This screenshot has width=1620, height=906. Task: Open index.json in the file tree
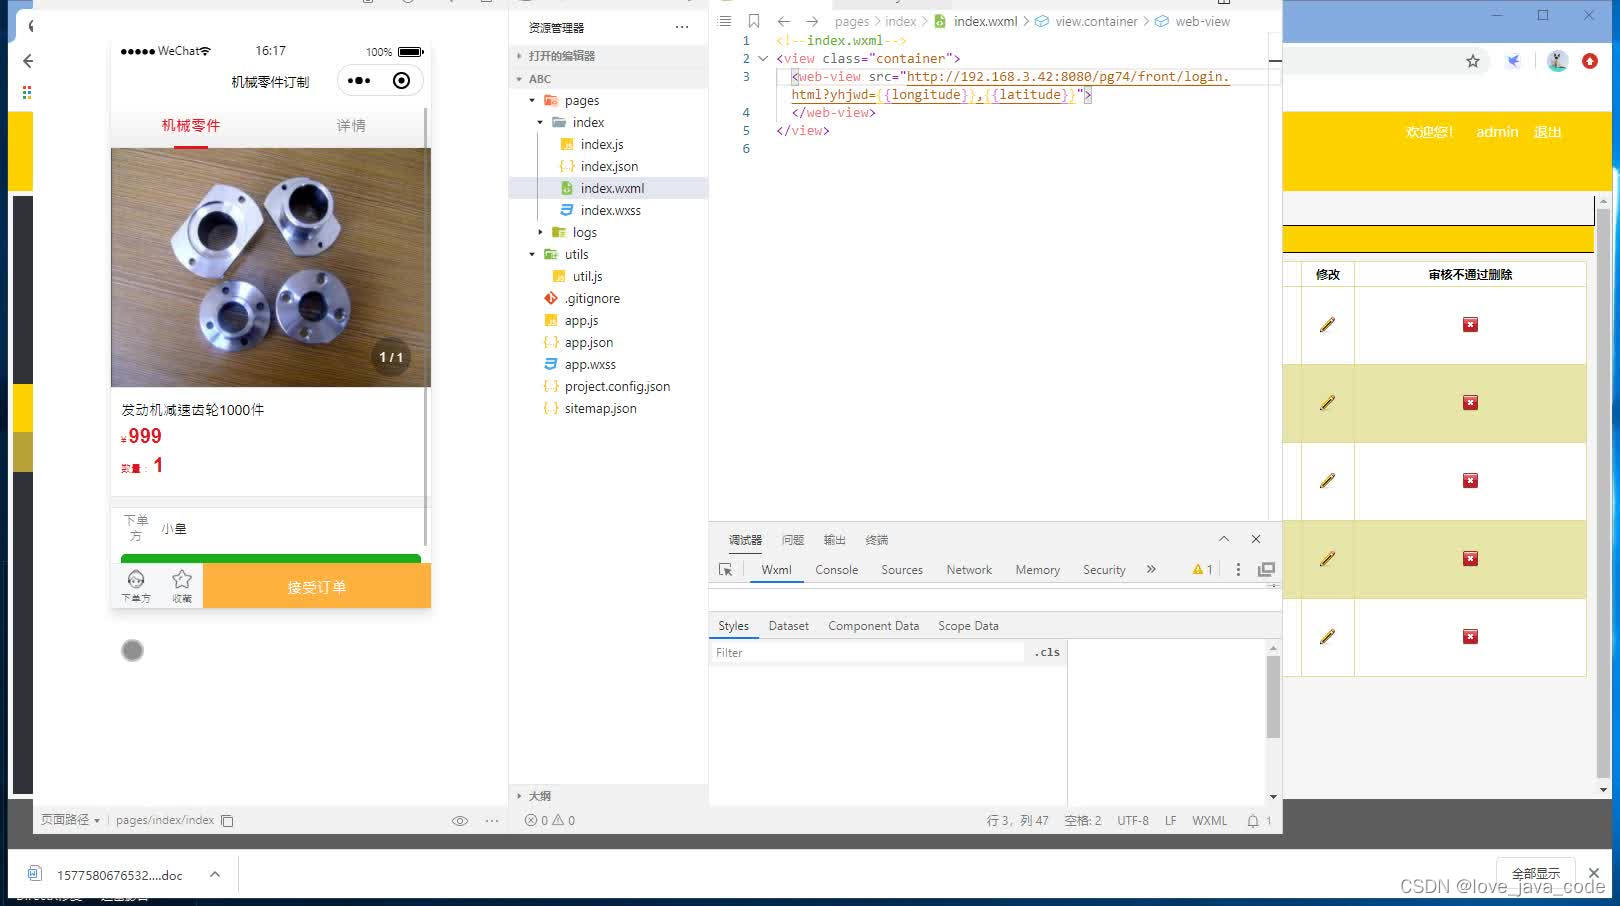point(609,167)
